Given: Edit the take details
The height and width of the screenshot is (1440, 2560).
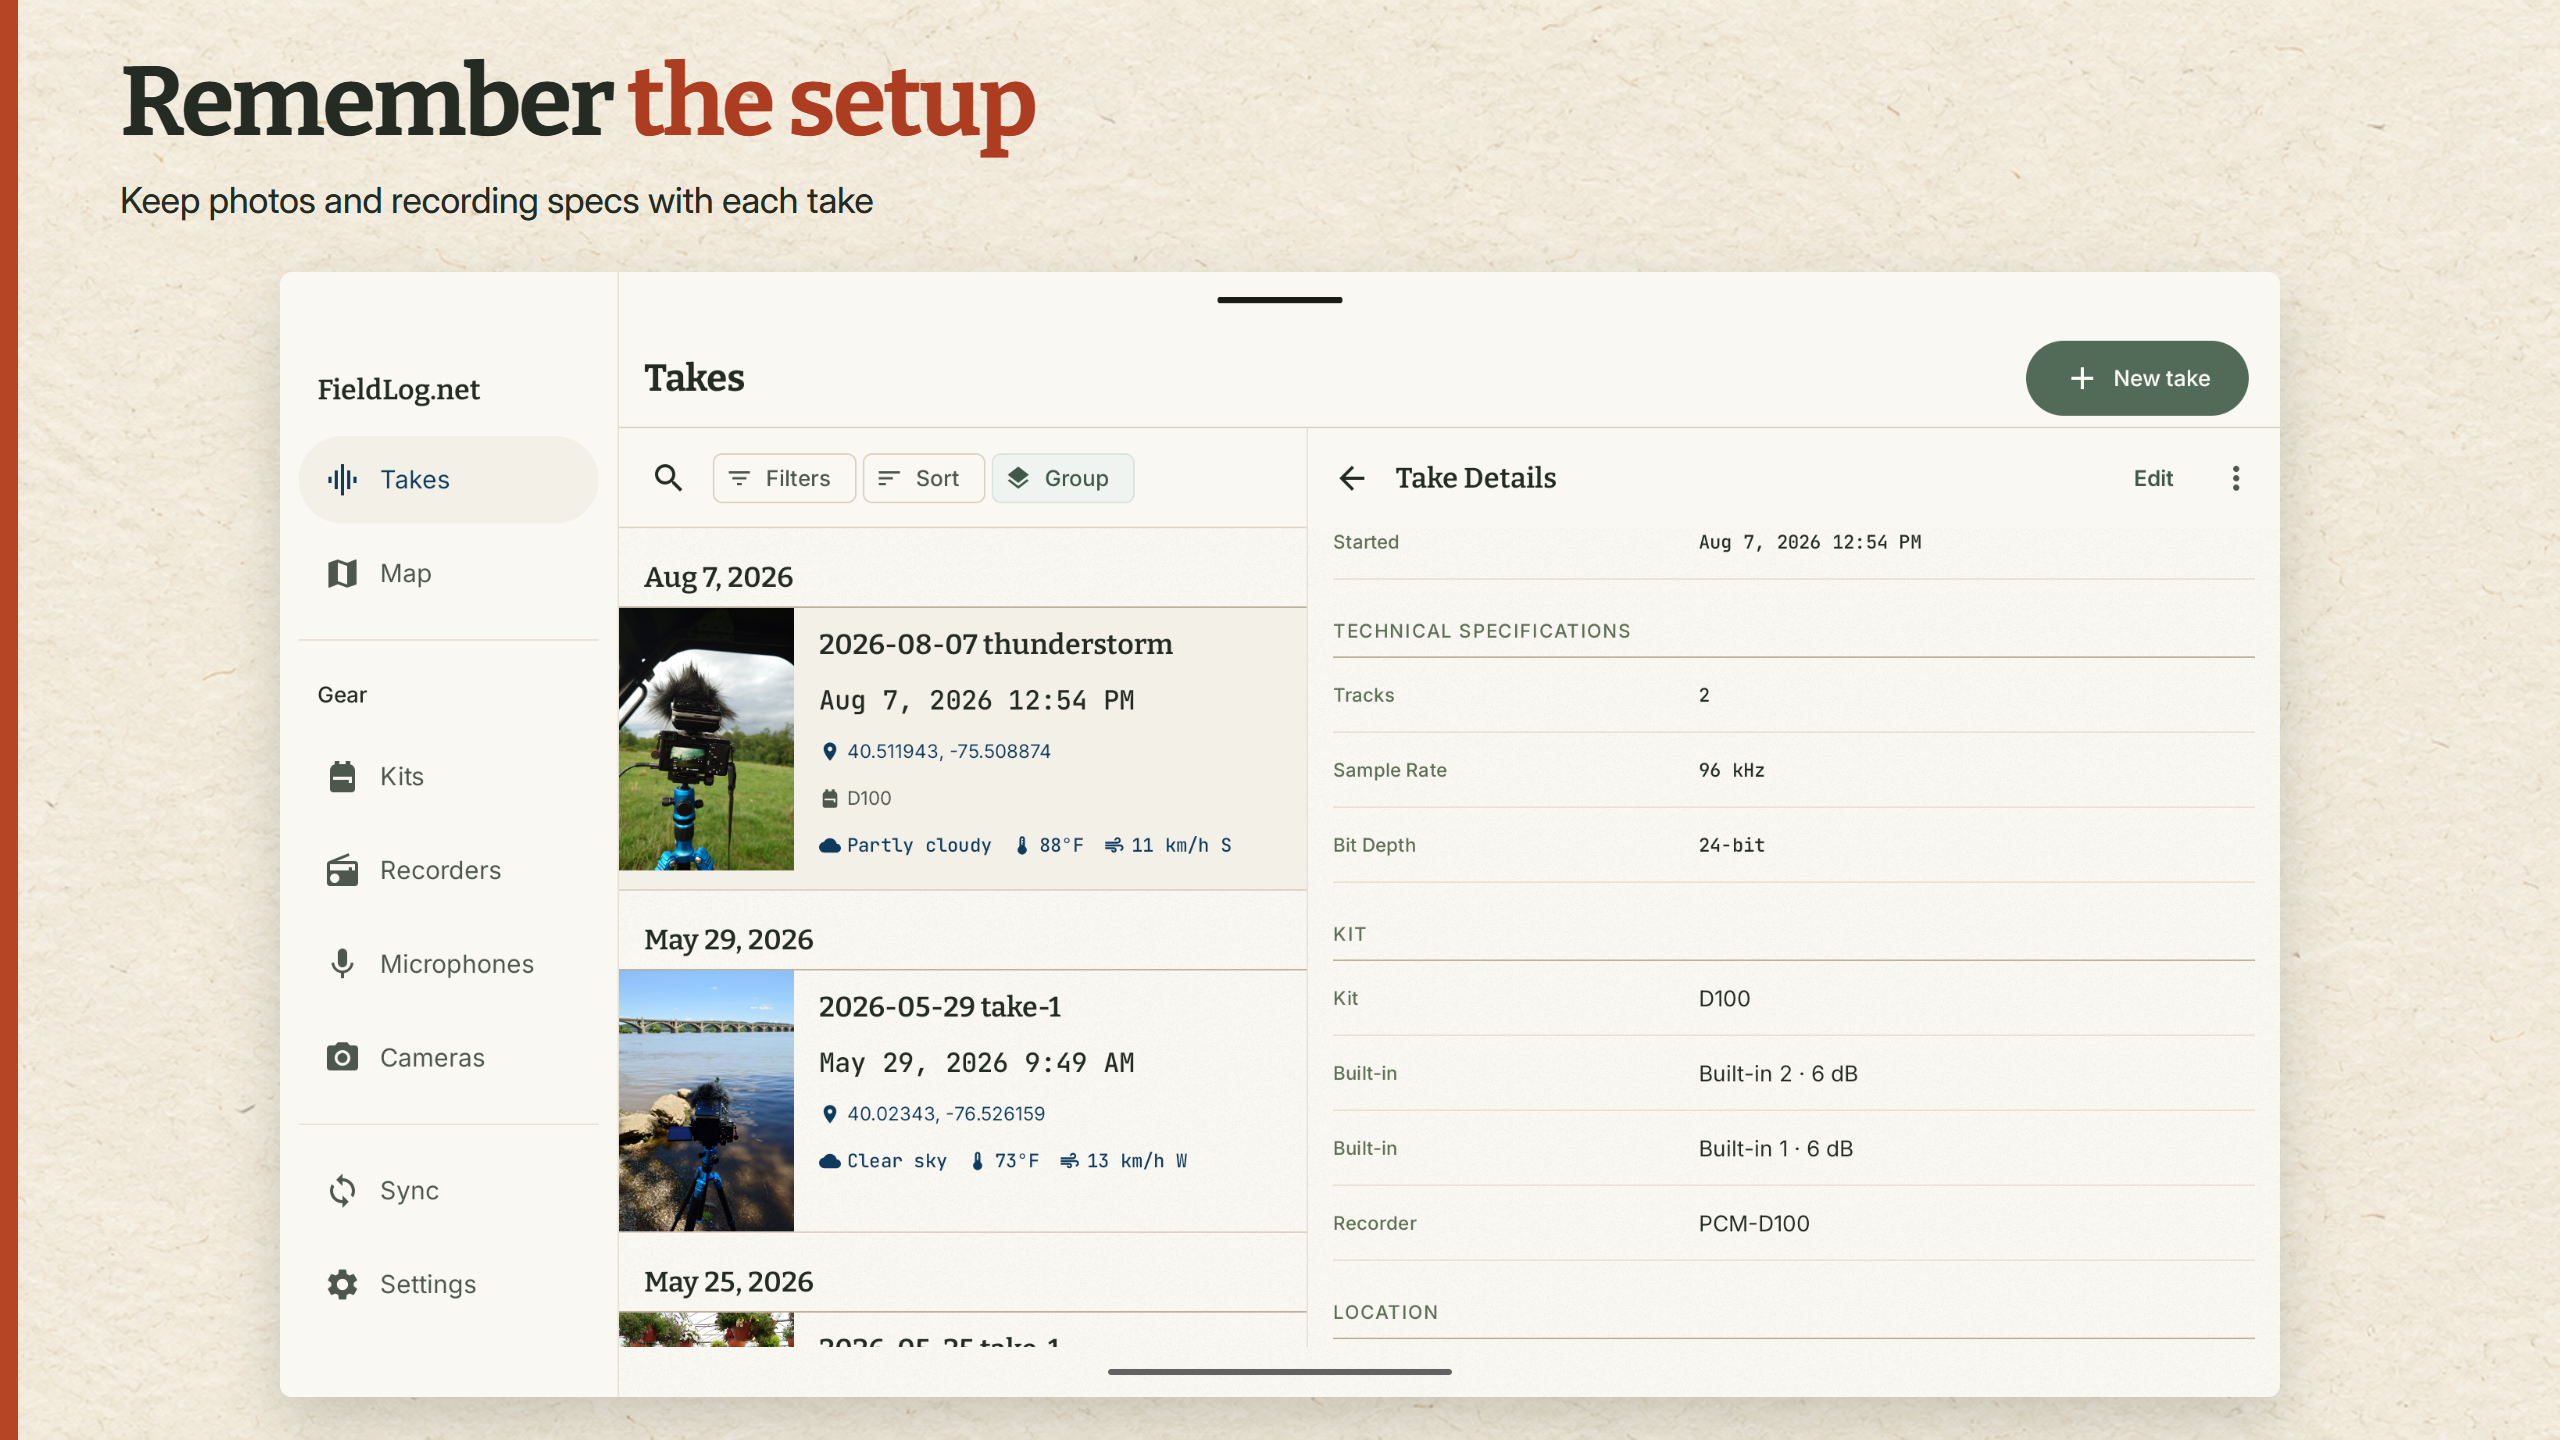Looking at the screenshot, I should pyautogui.click(x=2153, y=478).
